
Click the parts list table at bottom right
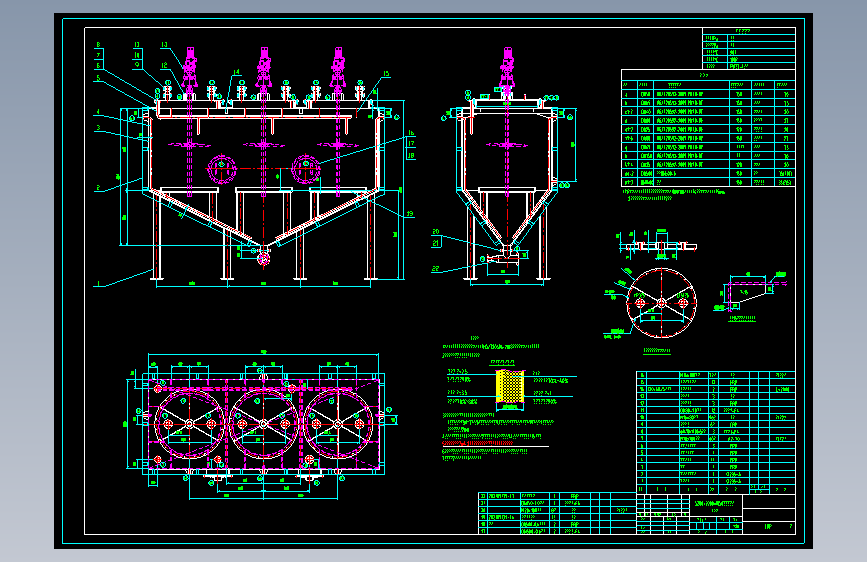[715, 432]
